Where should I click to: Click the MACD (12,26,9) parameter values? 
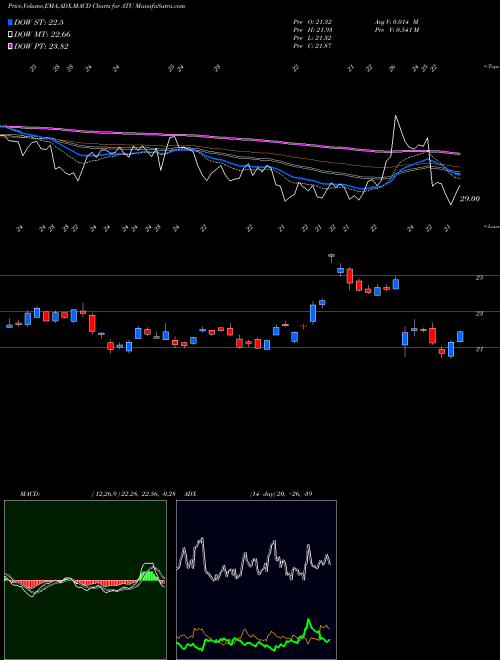click(x=136, y=494)
